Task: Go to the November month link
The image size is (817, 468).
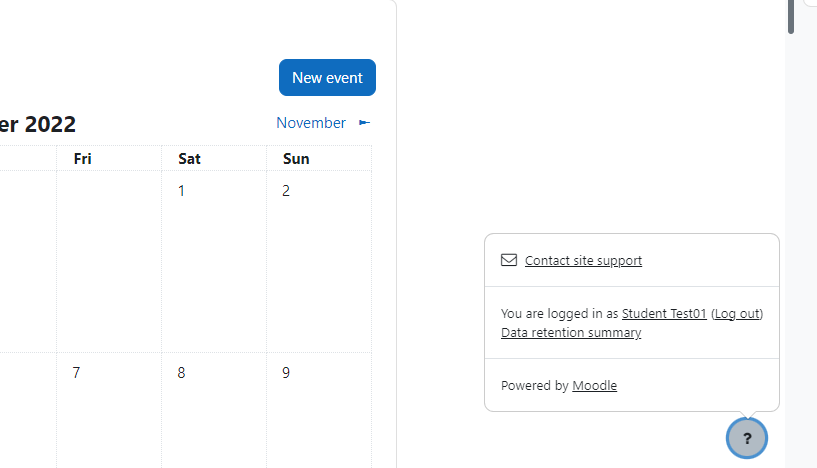Action: (x=311, y=123)
